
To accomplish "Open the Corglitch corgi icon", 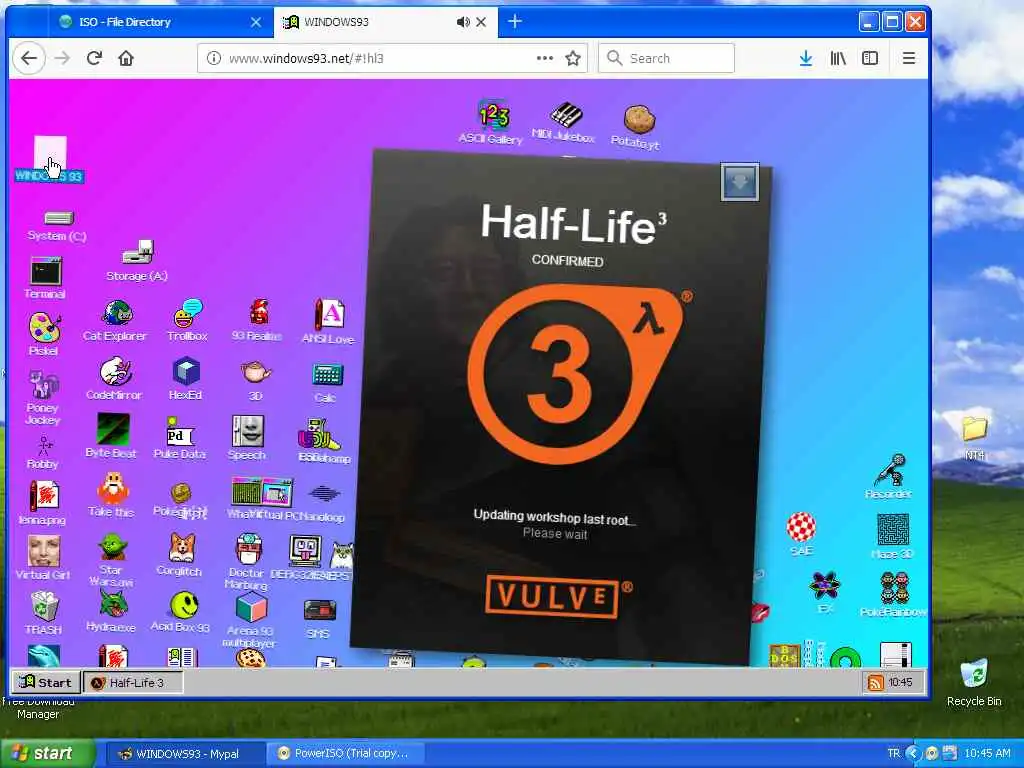I will click(x=181, y=554).
